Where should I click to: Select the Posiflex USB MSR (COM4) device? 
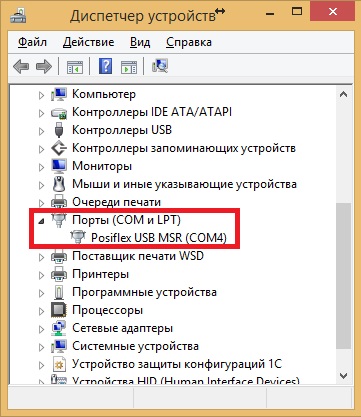(159, 238)
